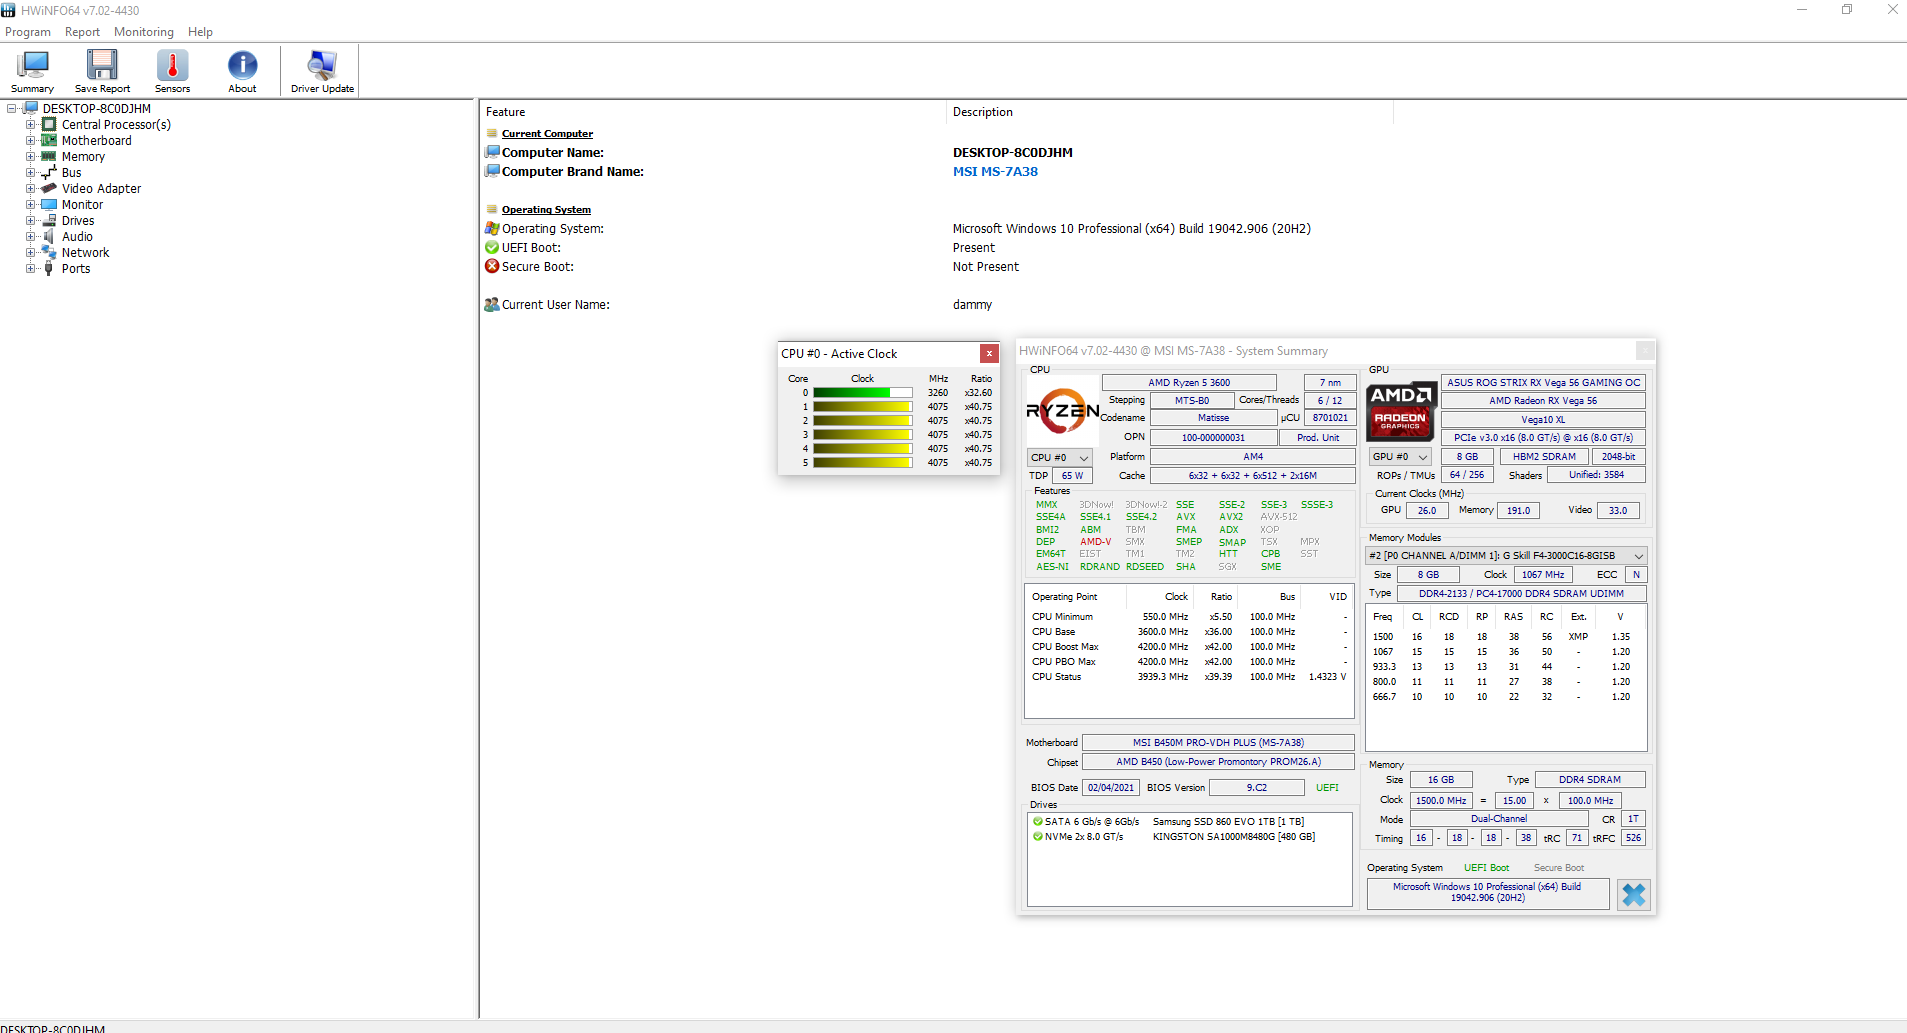
Task: Open the memory module G Skill dropdown
Action: pyautogui.click(x=1506, y=556)
